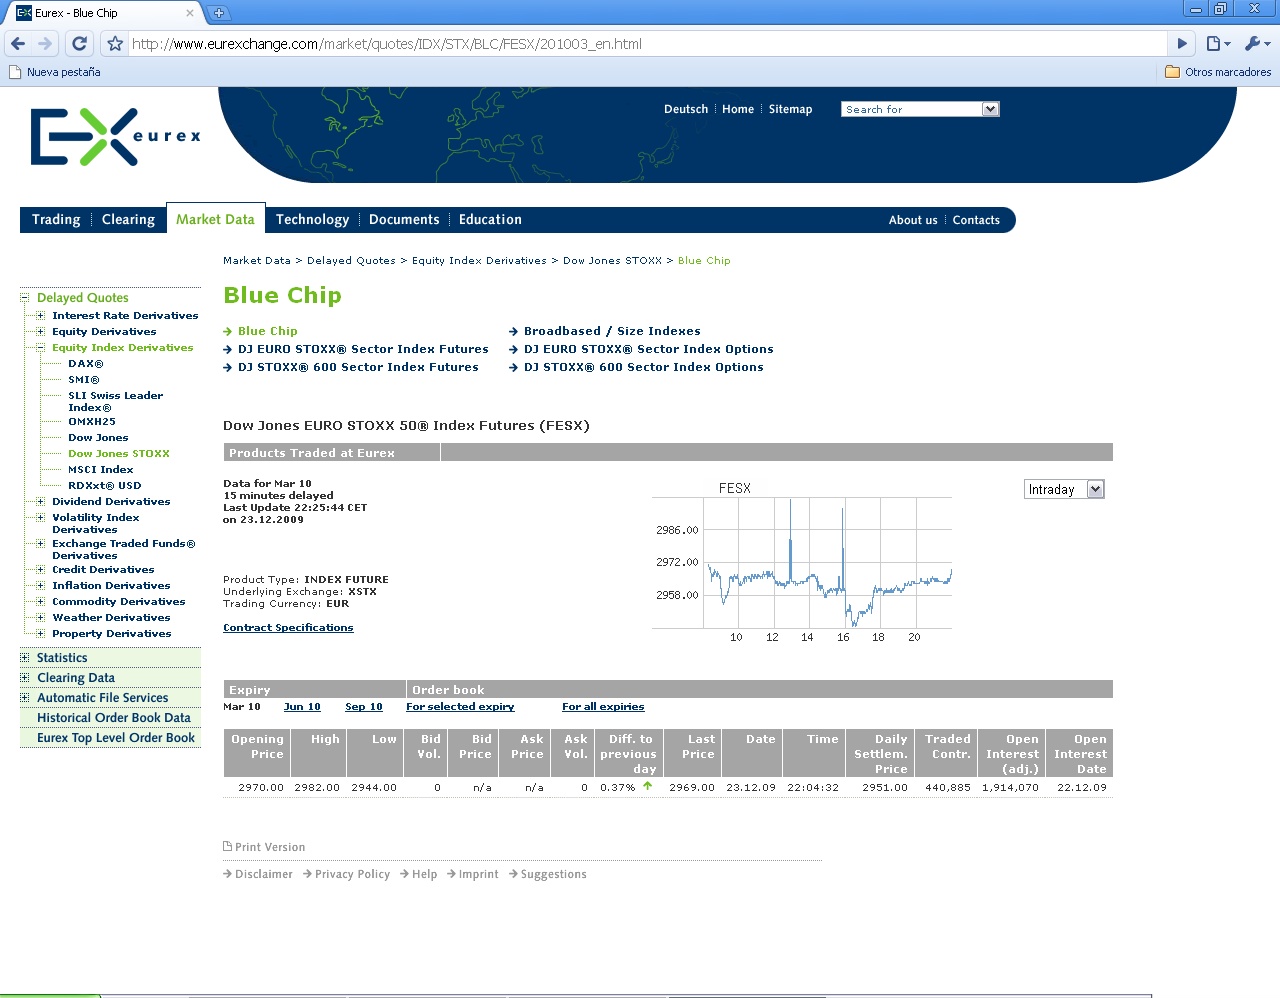1280x998 pixels.
Task: Open the browser wrench settings menu
Action: point(1256,44)
